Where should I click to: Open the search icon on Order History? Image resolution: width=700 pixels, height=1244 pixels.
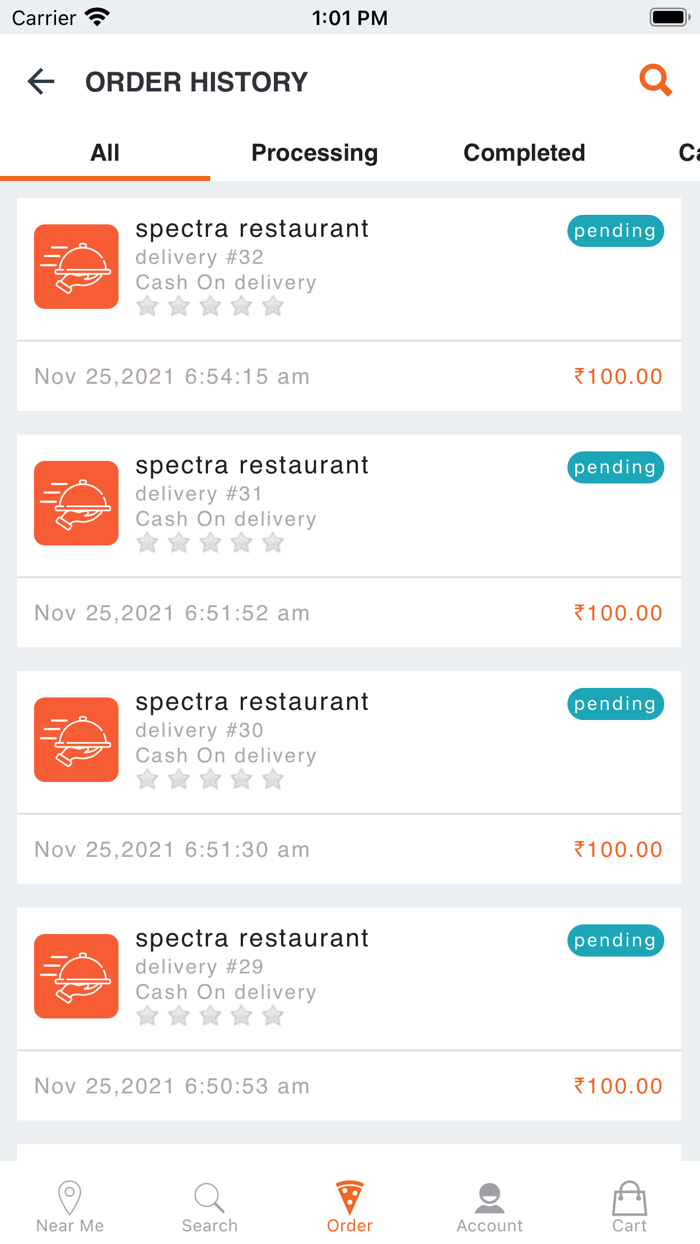pos(656,80)
